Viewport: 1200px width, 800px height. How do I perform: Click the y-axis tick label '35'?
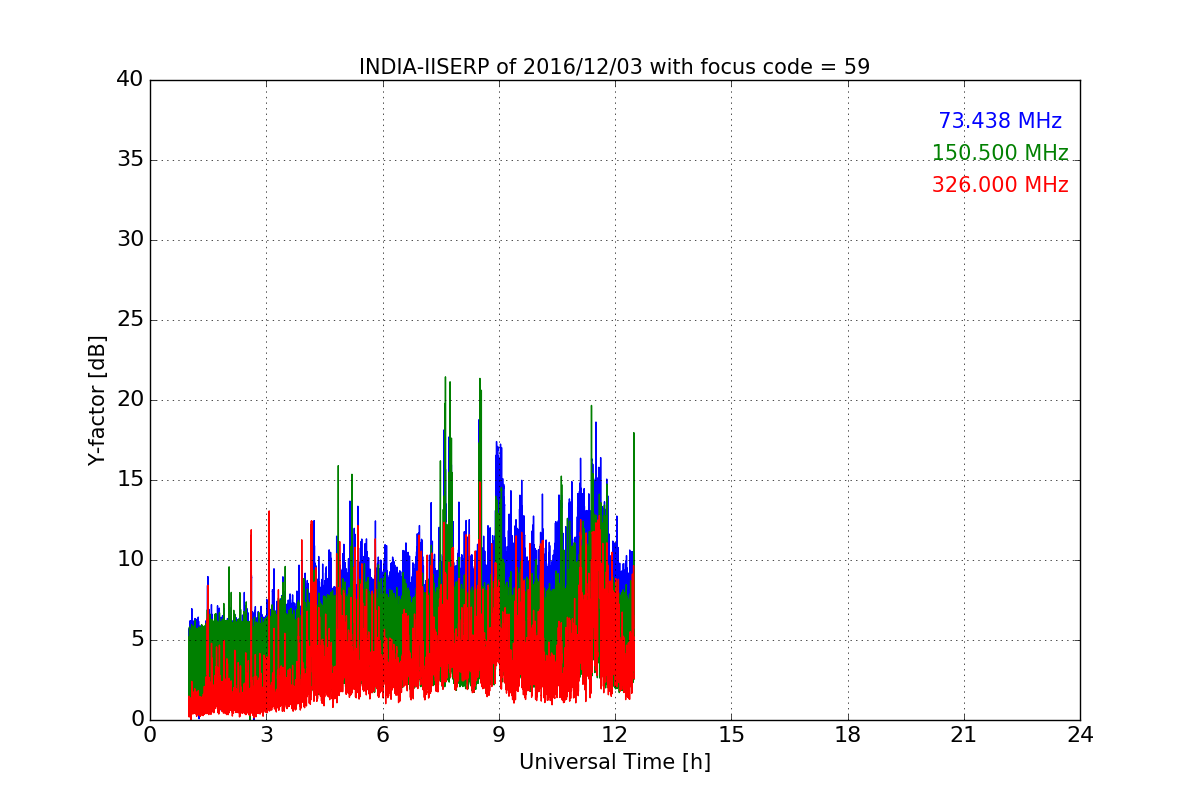tap(130, 160)
